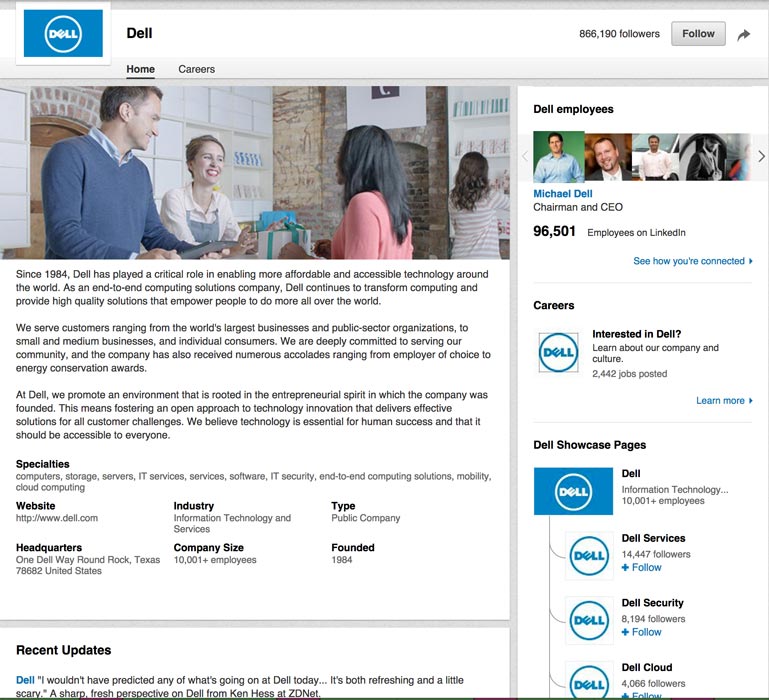Click the Dell company name in the header
The image size is (769, 700).
tap(139, 33)
